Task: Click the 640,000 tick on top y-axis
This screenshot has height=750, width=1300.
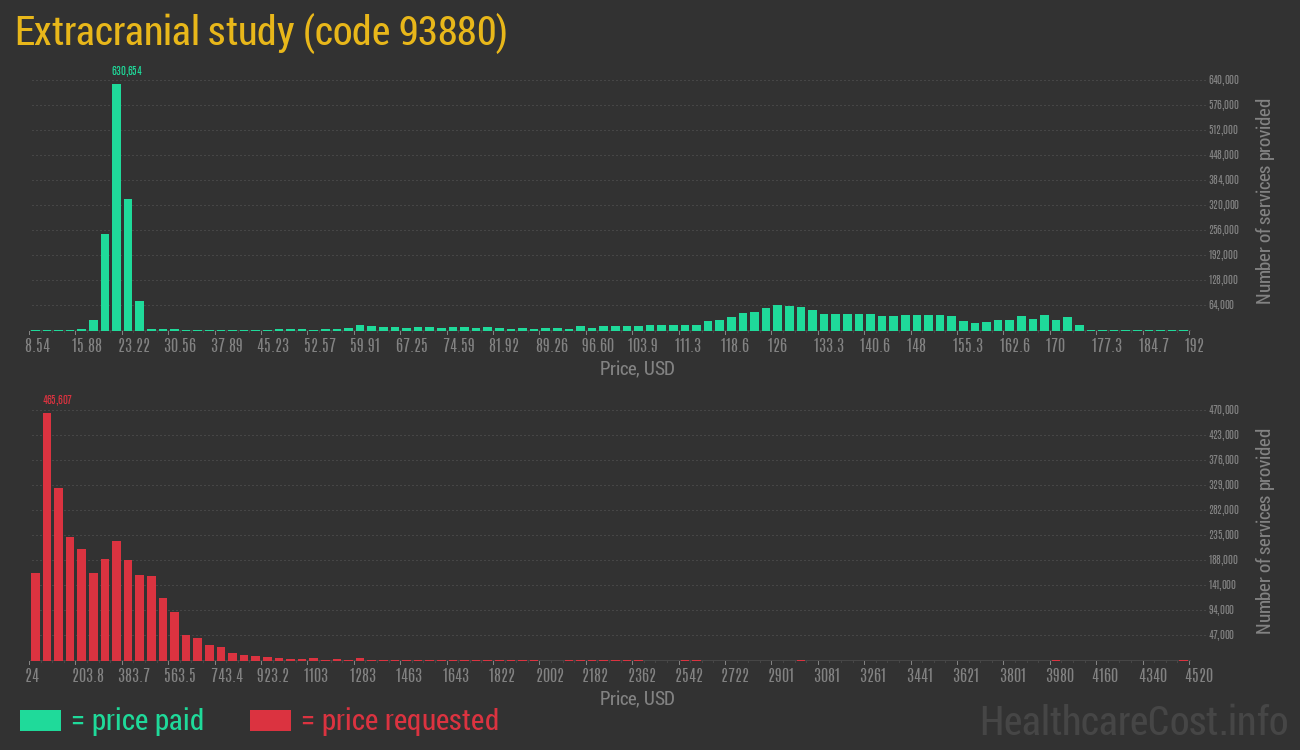Action: click(1224, 80)
